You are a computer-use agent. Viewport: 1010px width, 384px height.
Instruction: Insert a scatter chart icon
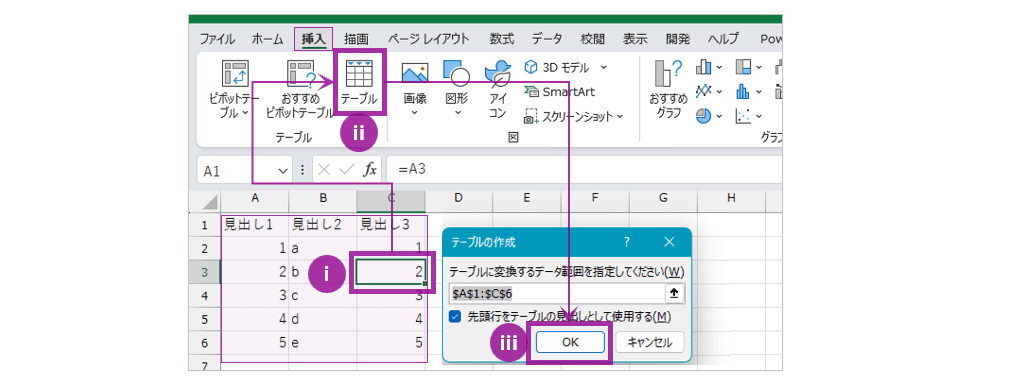[x=743, y=116]
